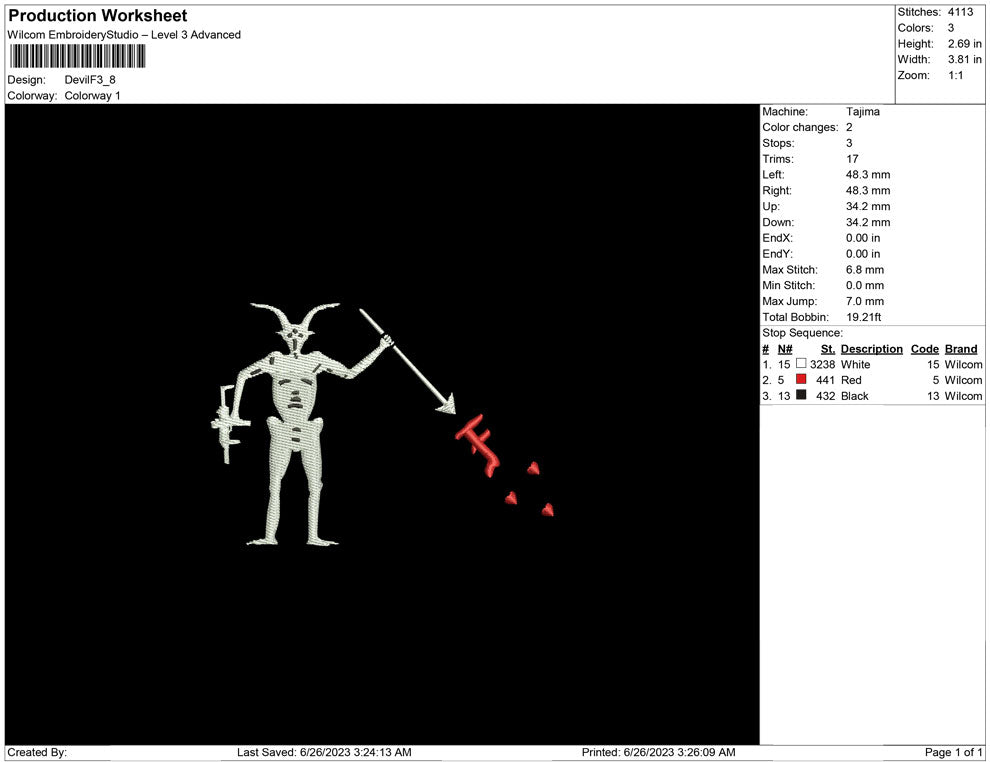
Task: Click the stitch count 3238 in stop sequence
Action: pyautogui.click(x=822, y=364)
